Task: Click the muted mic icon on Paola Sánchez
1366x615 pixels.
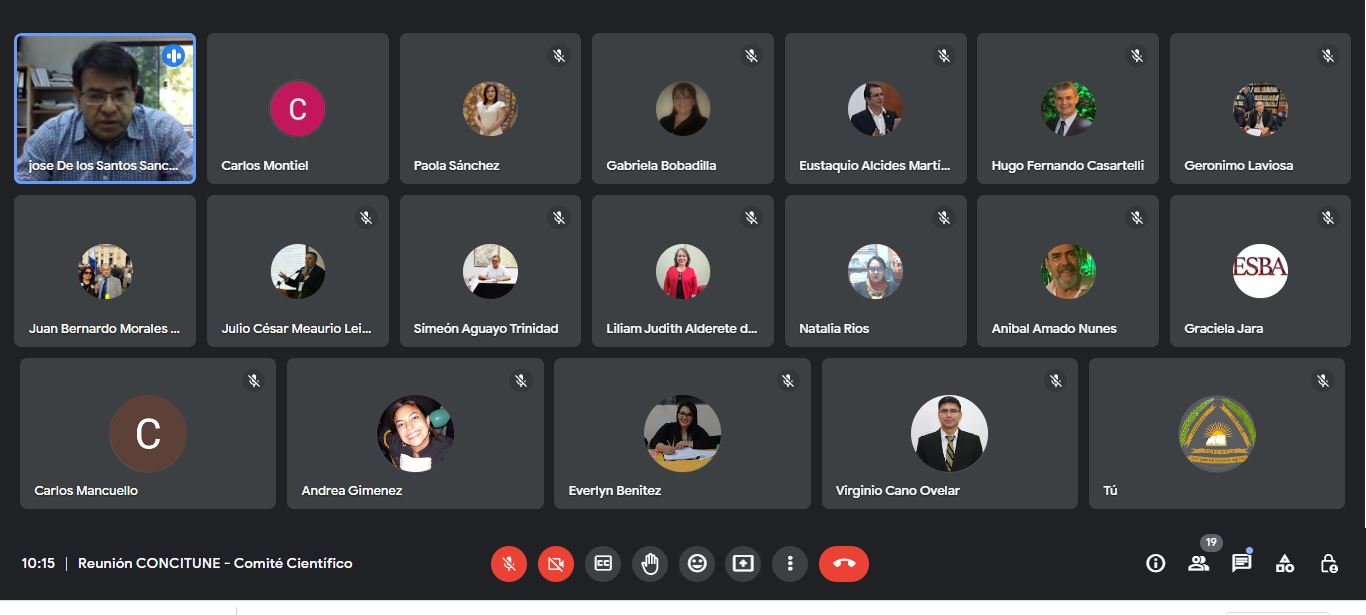Action: pos(559,55)
